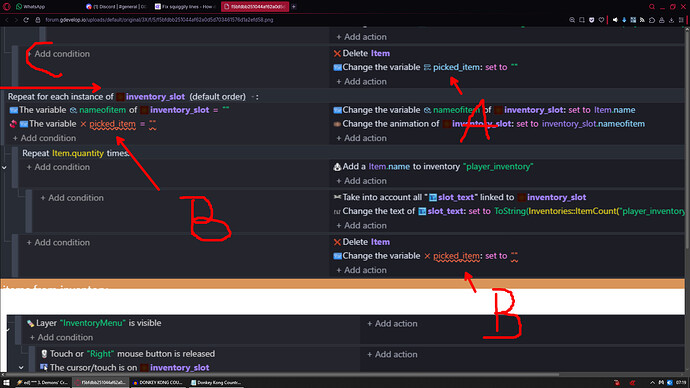This screenshot has width=690, height=388.
Task: Click the horizontal scrollbar under the image
Action: [x=282, y=375]
